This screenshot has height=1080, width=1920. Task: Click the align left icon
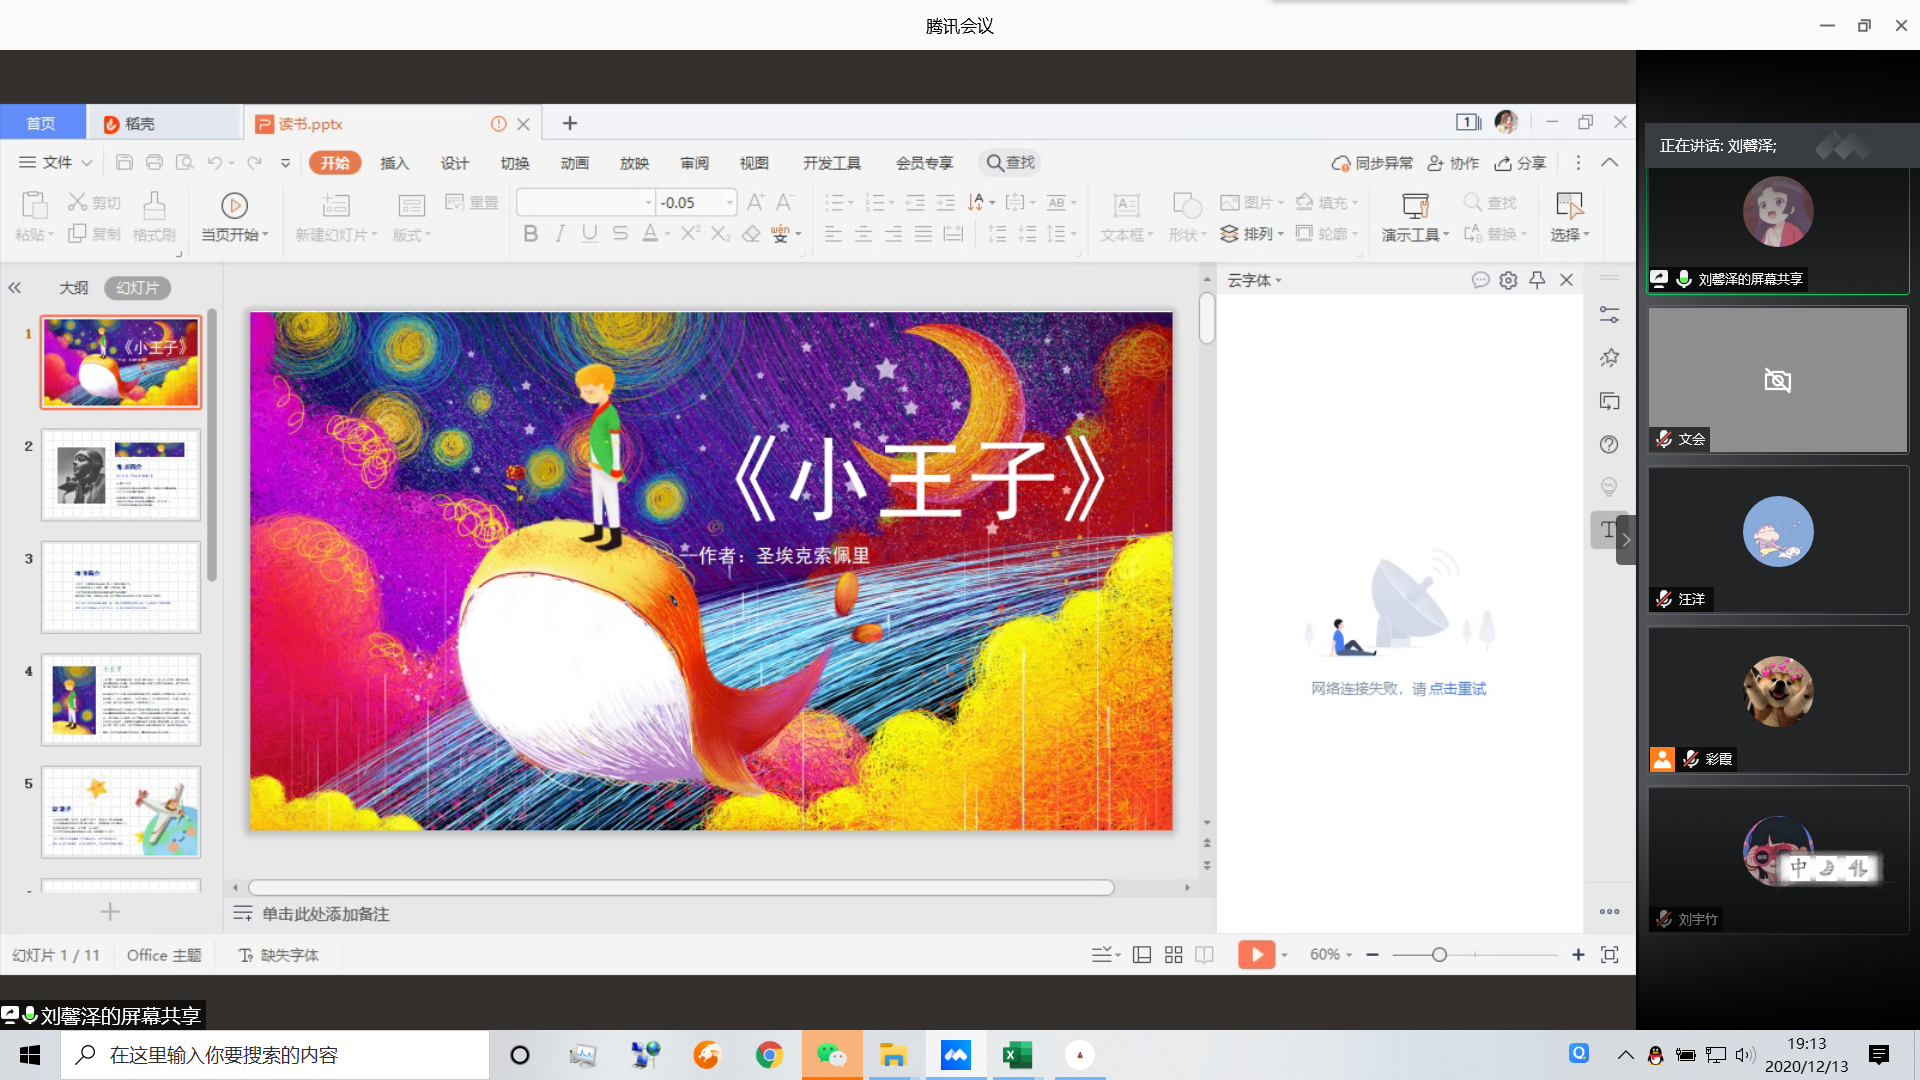point(833,233)
